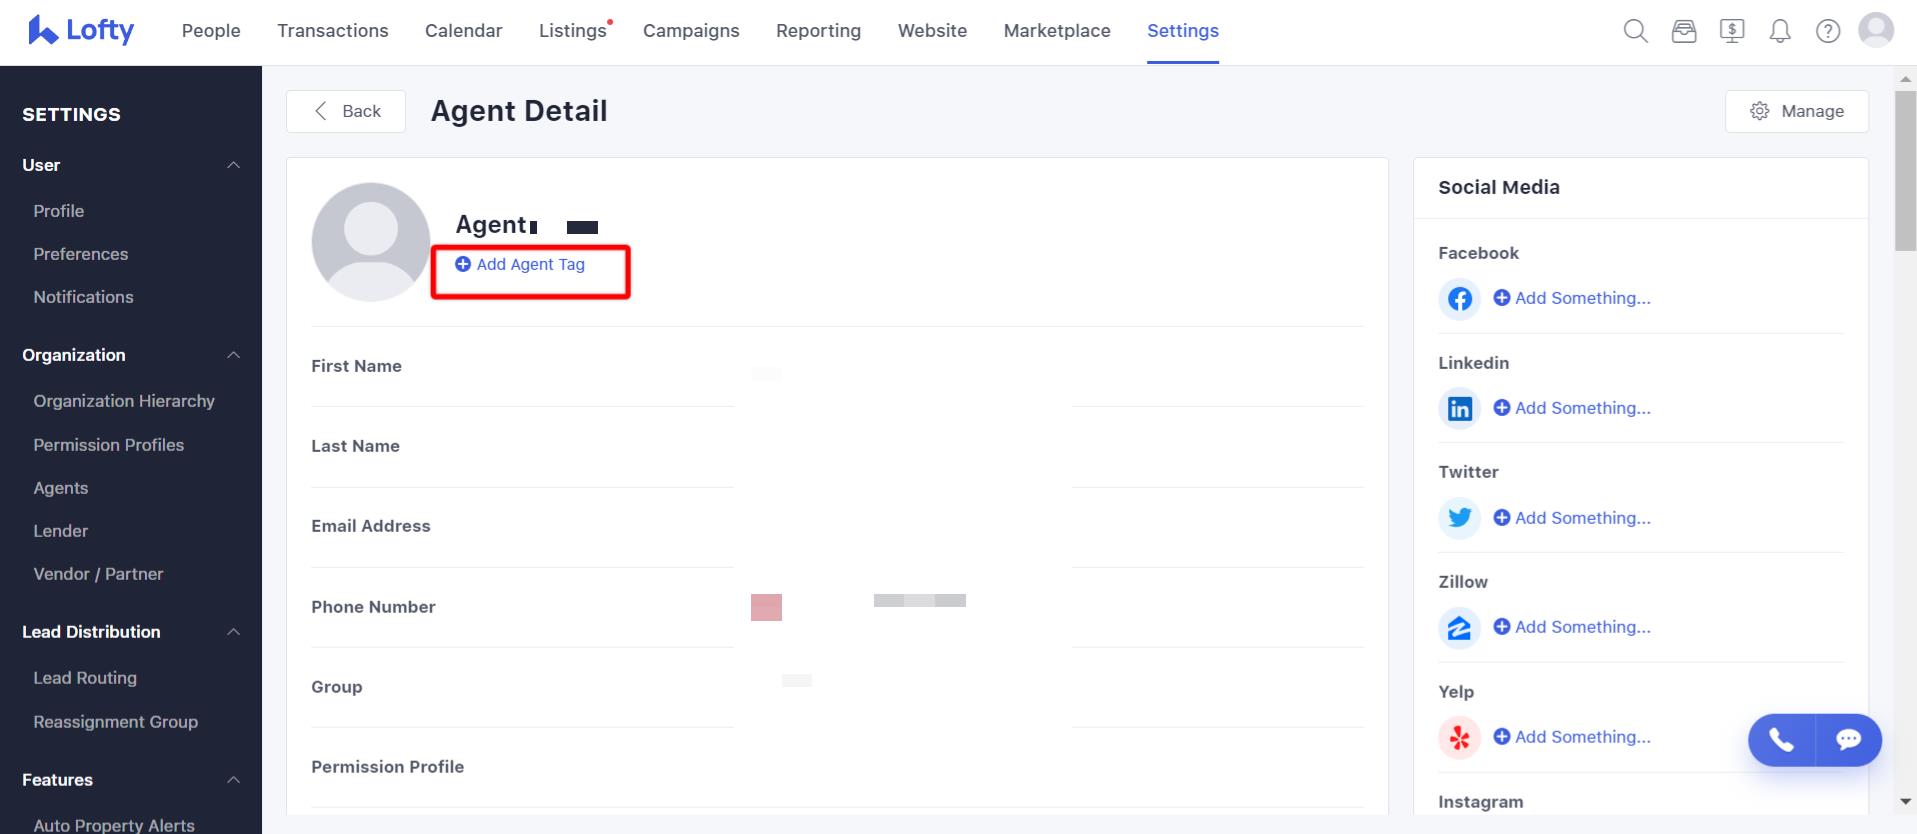Open Permission Profiles
Screen dimensions: 1917x834
coord(109,445)
